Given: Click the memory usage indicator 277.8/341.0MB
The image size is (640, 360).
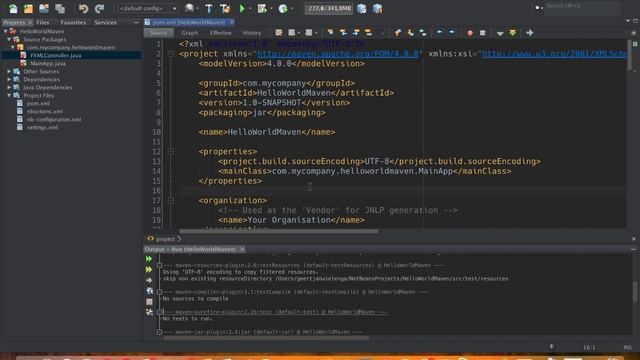Looking at the screenshot, I should 329,8.
